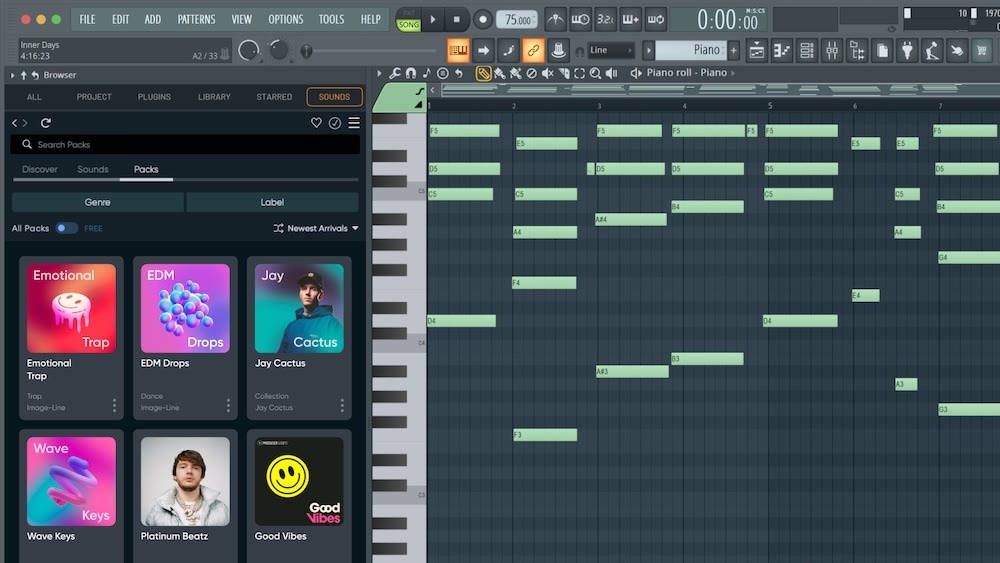Click the Label filter button
This screenshot has height=563, width=1000.
pyautogui.click(x=272, y=202)
